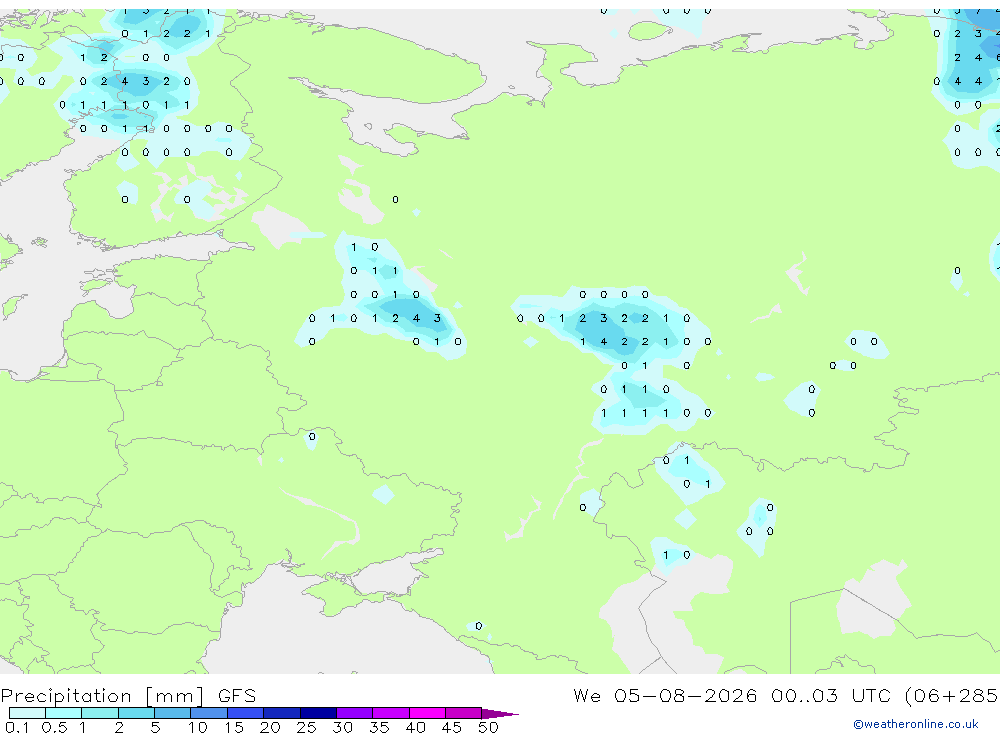
Task: Click the "We 05-08-2026" date text
Action: [665, 695]
